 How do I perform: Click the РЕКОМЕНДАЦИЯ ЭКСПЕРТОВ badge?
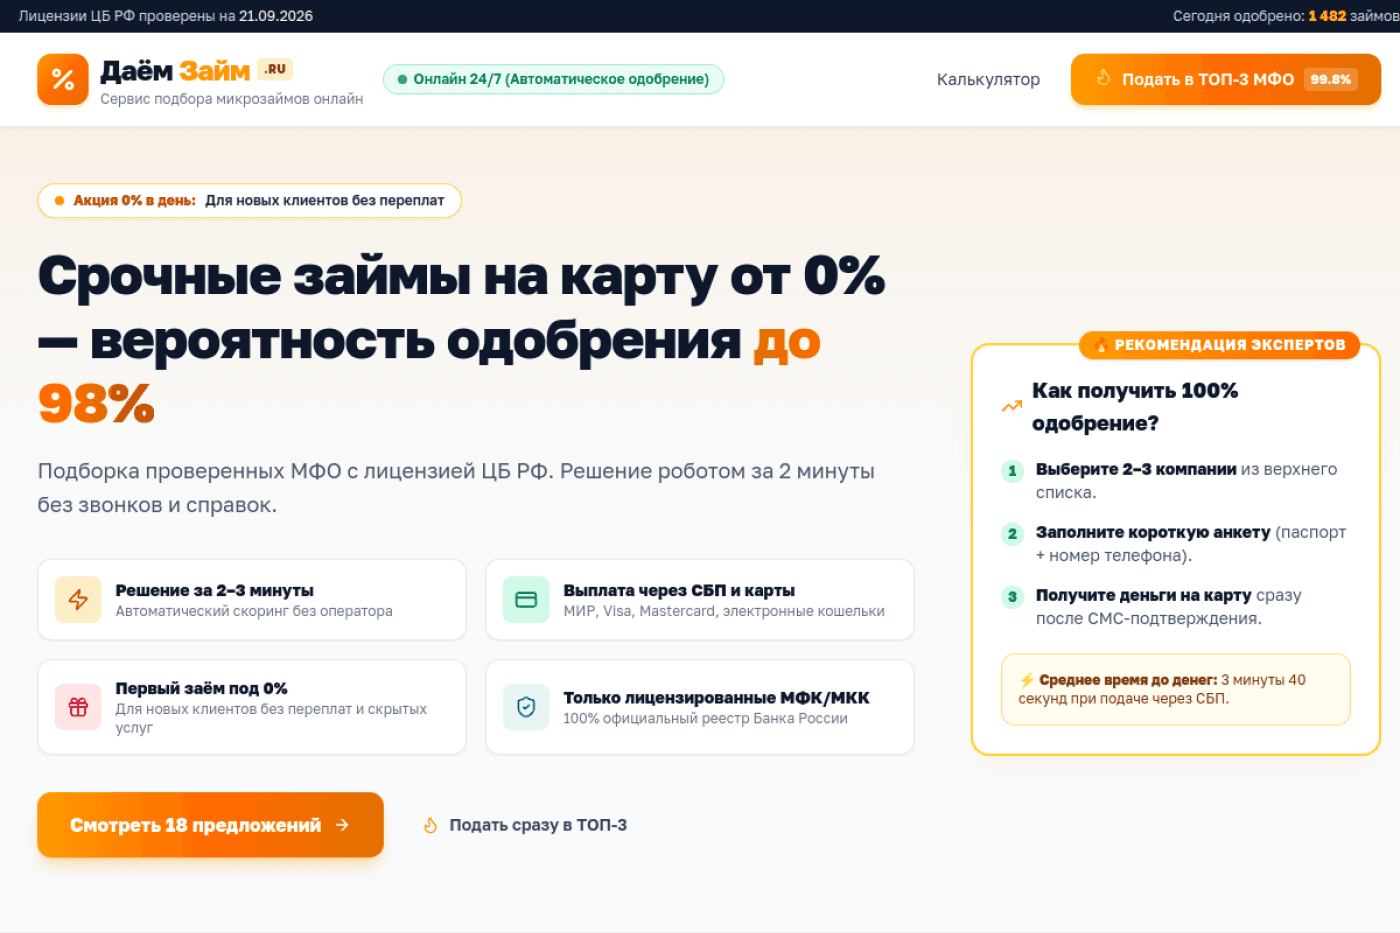tap(1220, 345)
